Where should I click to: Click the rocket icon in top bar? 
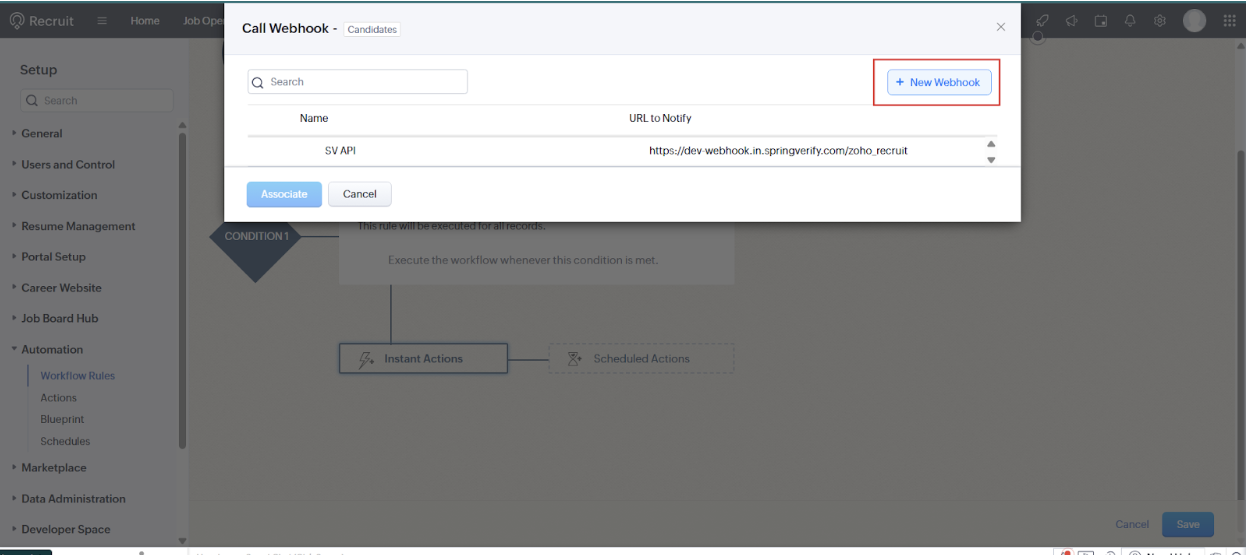[1042, 21]
